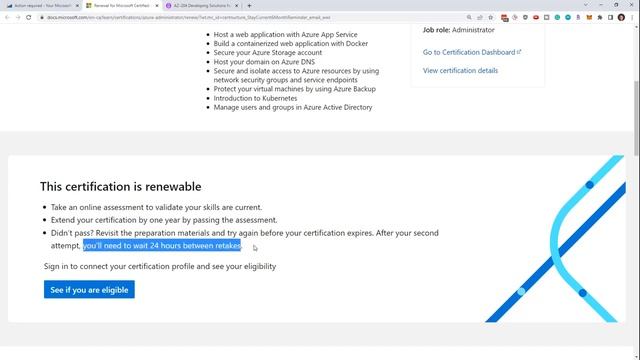The image size is (640, 360).
Task: Share this page from address bar
Action: coord(480,18)
